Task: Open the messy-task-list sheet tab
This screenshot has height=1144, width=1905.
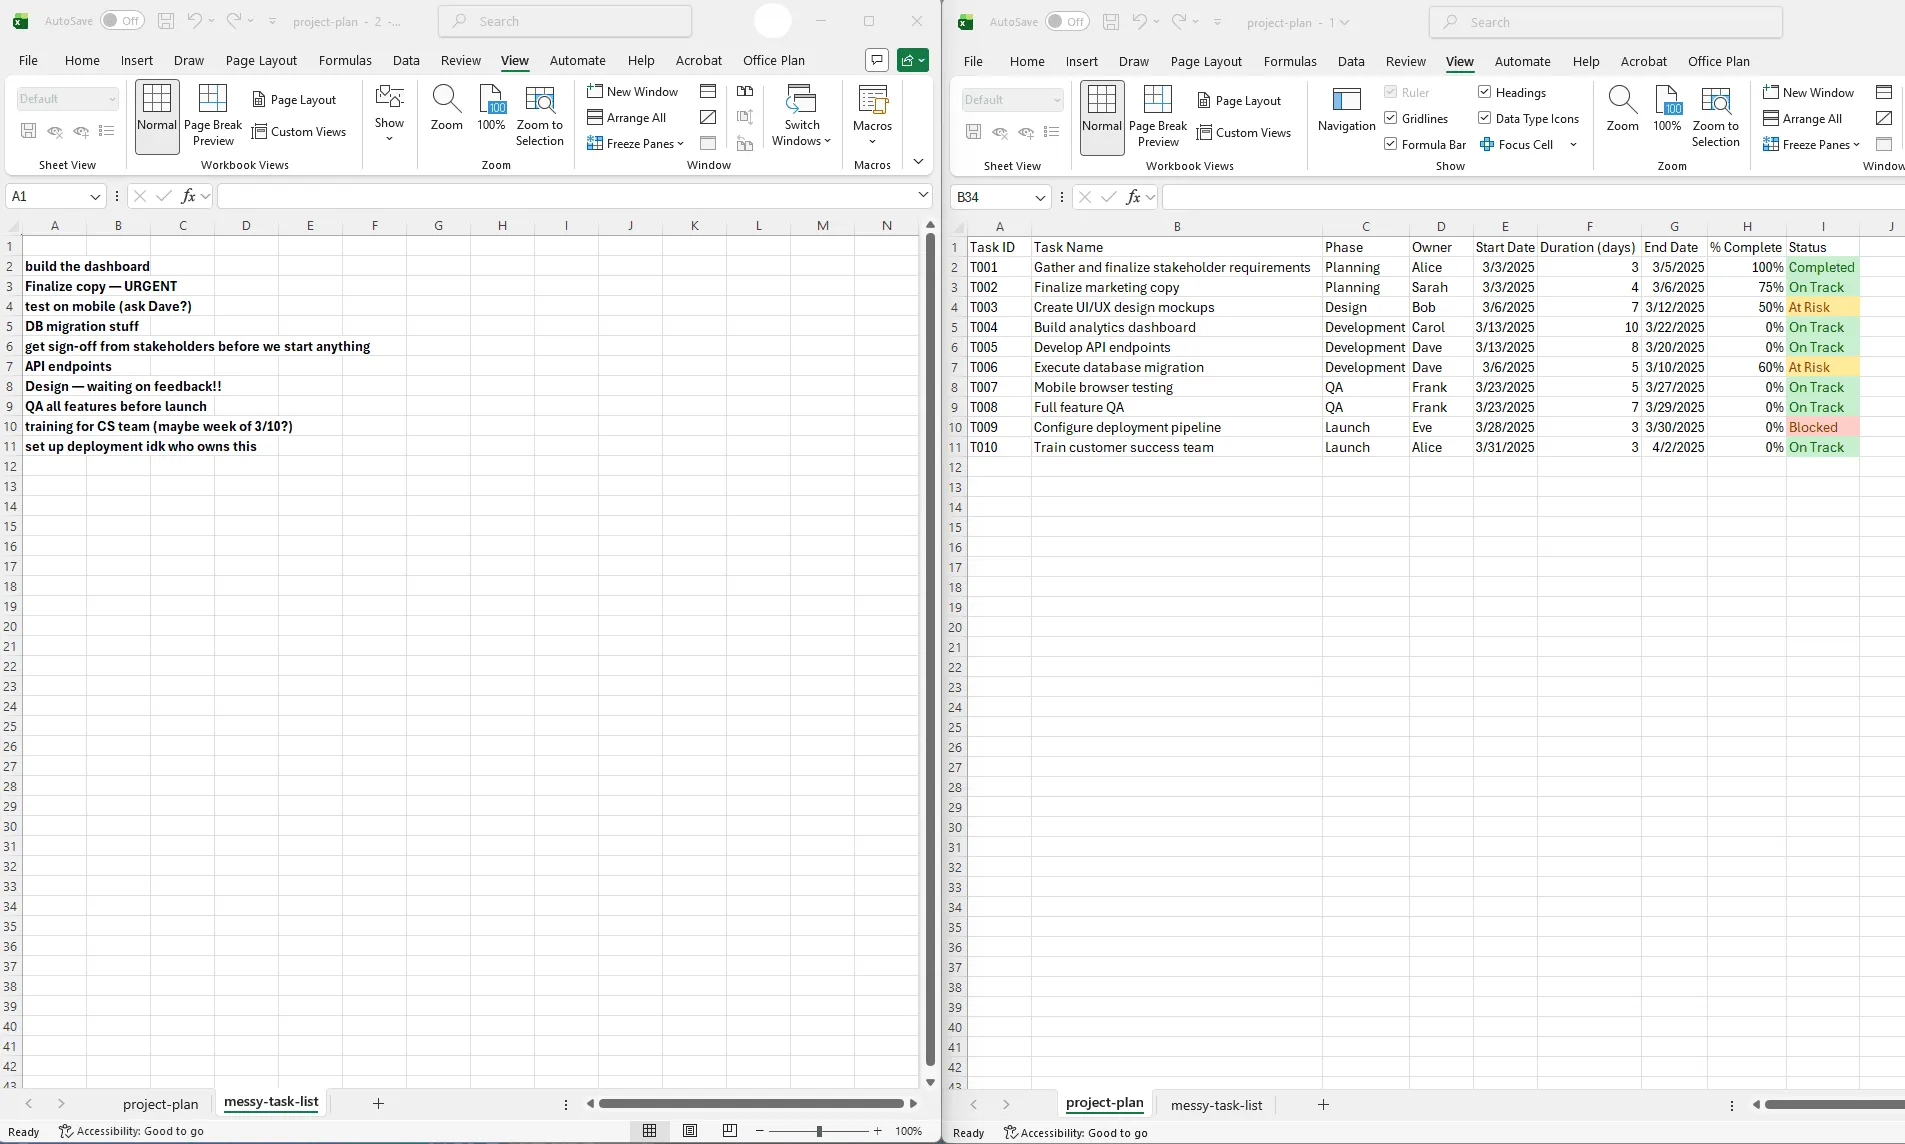Action: point(272,1103)
